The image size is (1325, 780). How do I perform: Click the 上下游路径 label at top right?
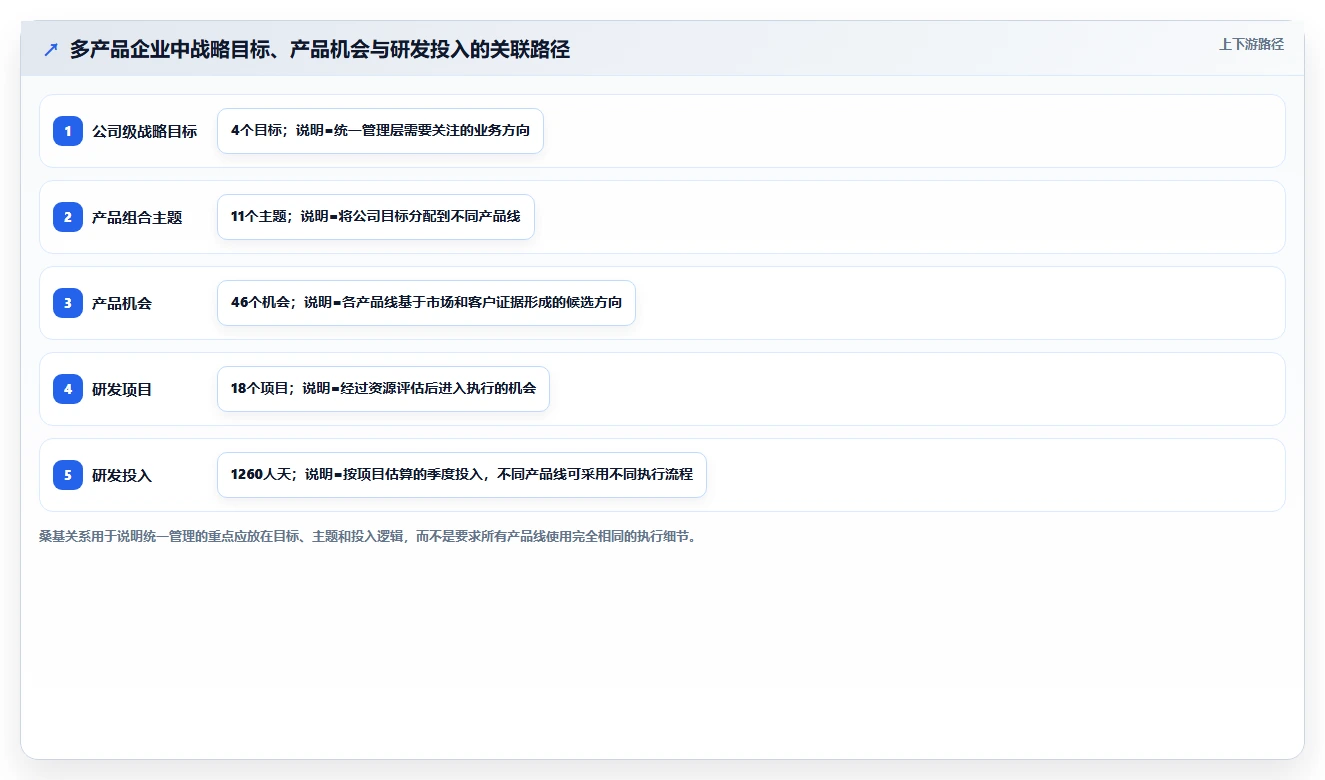tap(1251, 44)
